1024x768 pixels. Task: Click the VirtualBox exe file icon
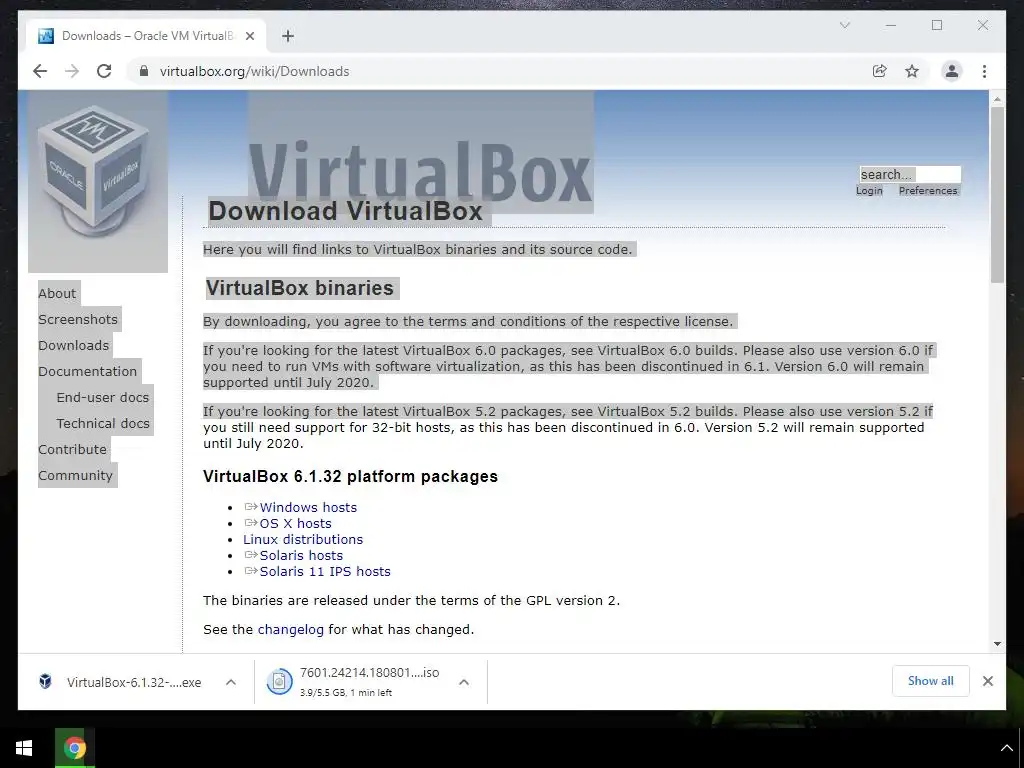[45, 682]
